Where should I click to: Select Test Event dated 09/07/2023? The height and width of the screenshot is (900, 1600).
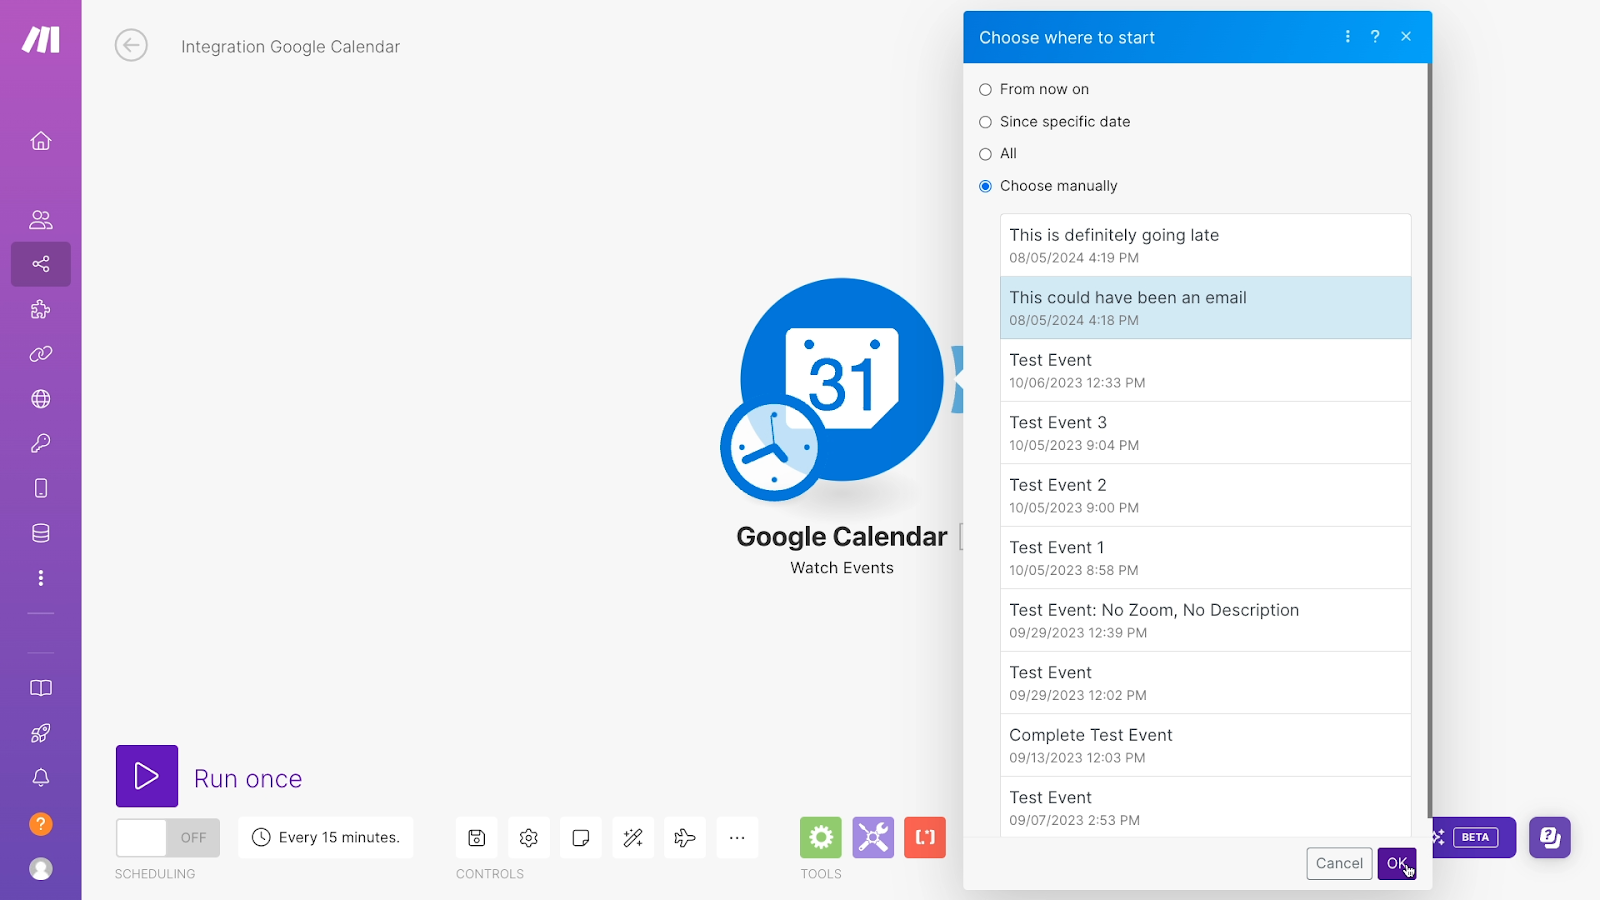click(1205, 807)
